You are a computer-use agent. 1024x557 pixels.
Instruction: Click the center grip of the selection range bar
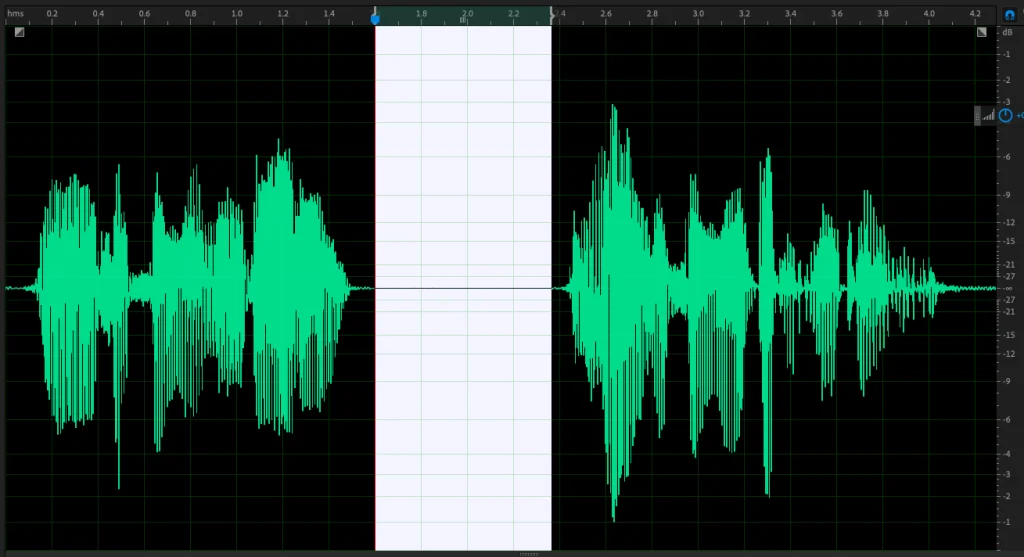coord(464,19)
